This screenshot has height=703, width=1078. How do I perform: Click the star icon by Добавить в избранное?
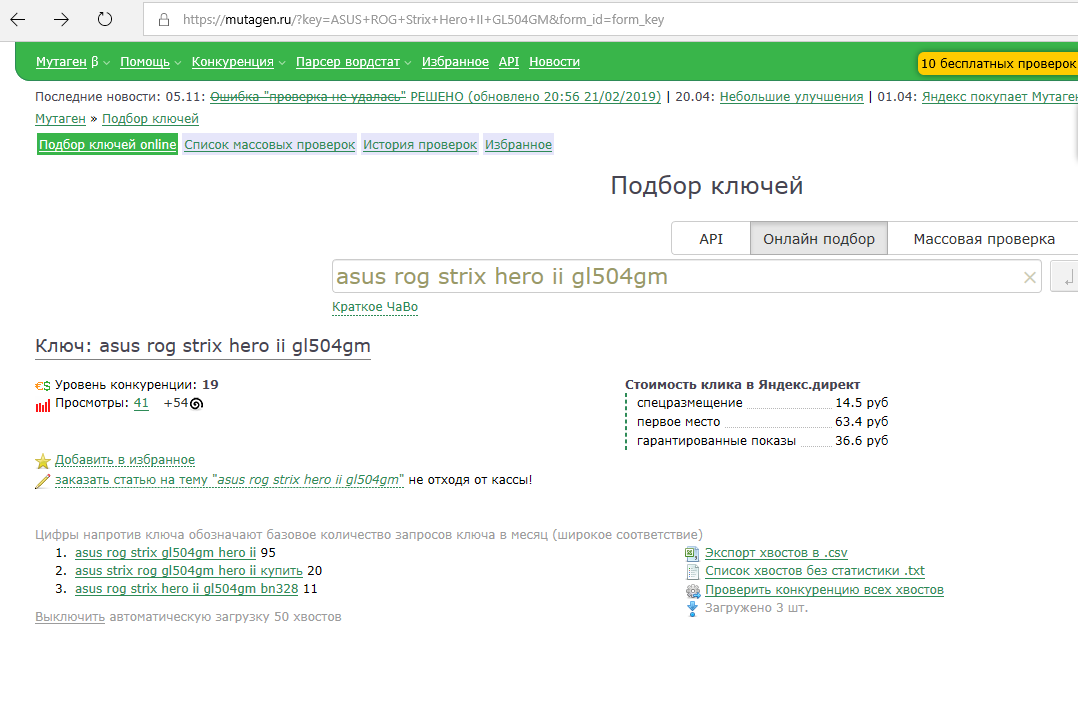pos(43,460)
